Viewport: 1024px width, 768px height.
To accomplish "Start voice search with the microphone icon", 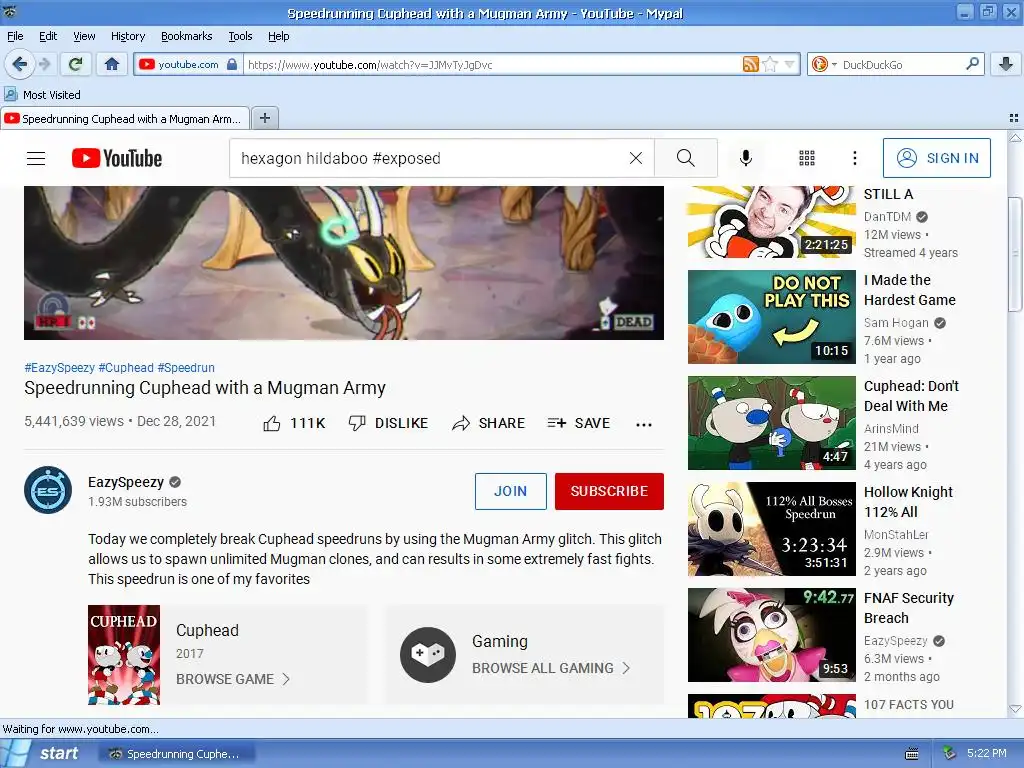I will (x=746, y=158).
